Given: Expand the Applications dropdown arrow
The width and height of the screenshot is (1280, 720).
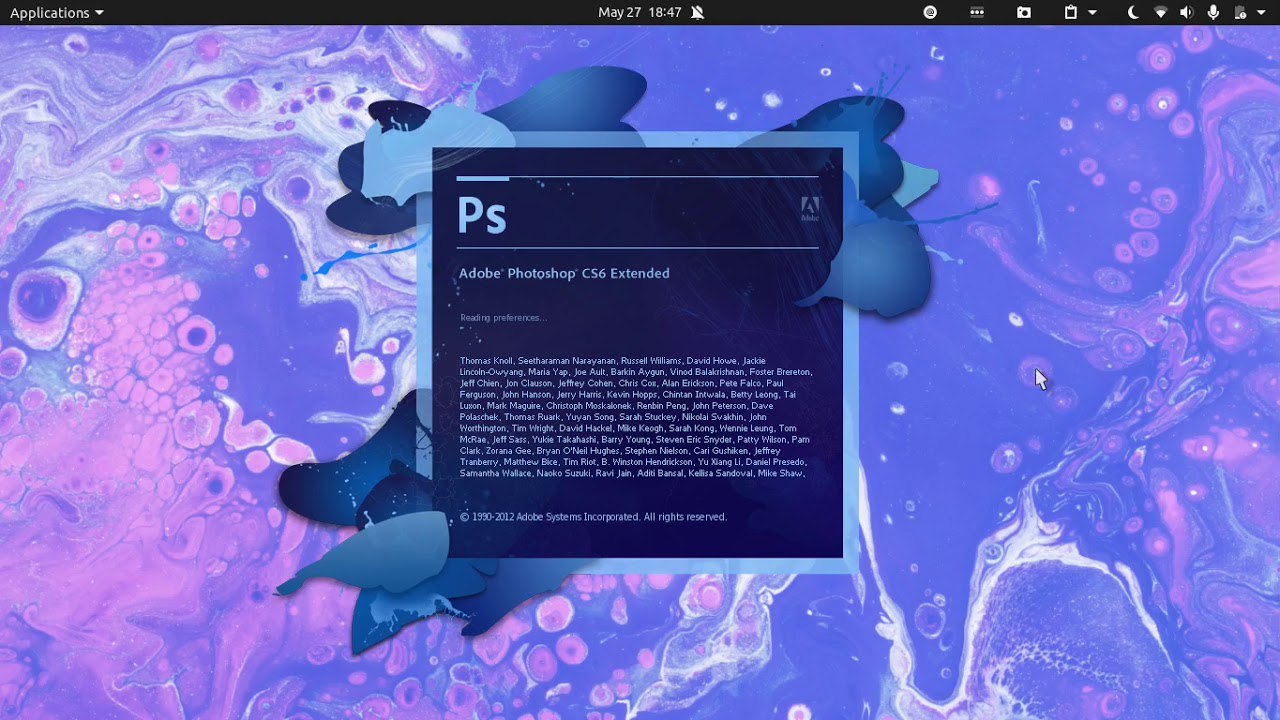Looking at the screenshot, I should point(99,13).
